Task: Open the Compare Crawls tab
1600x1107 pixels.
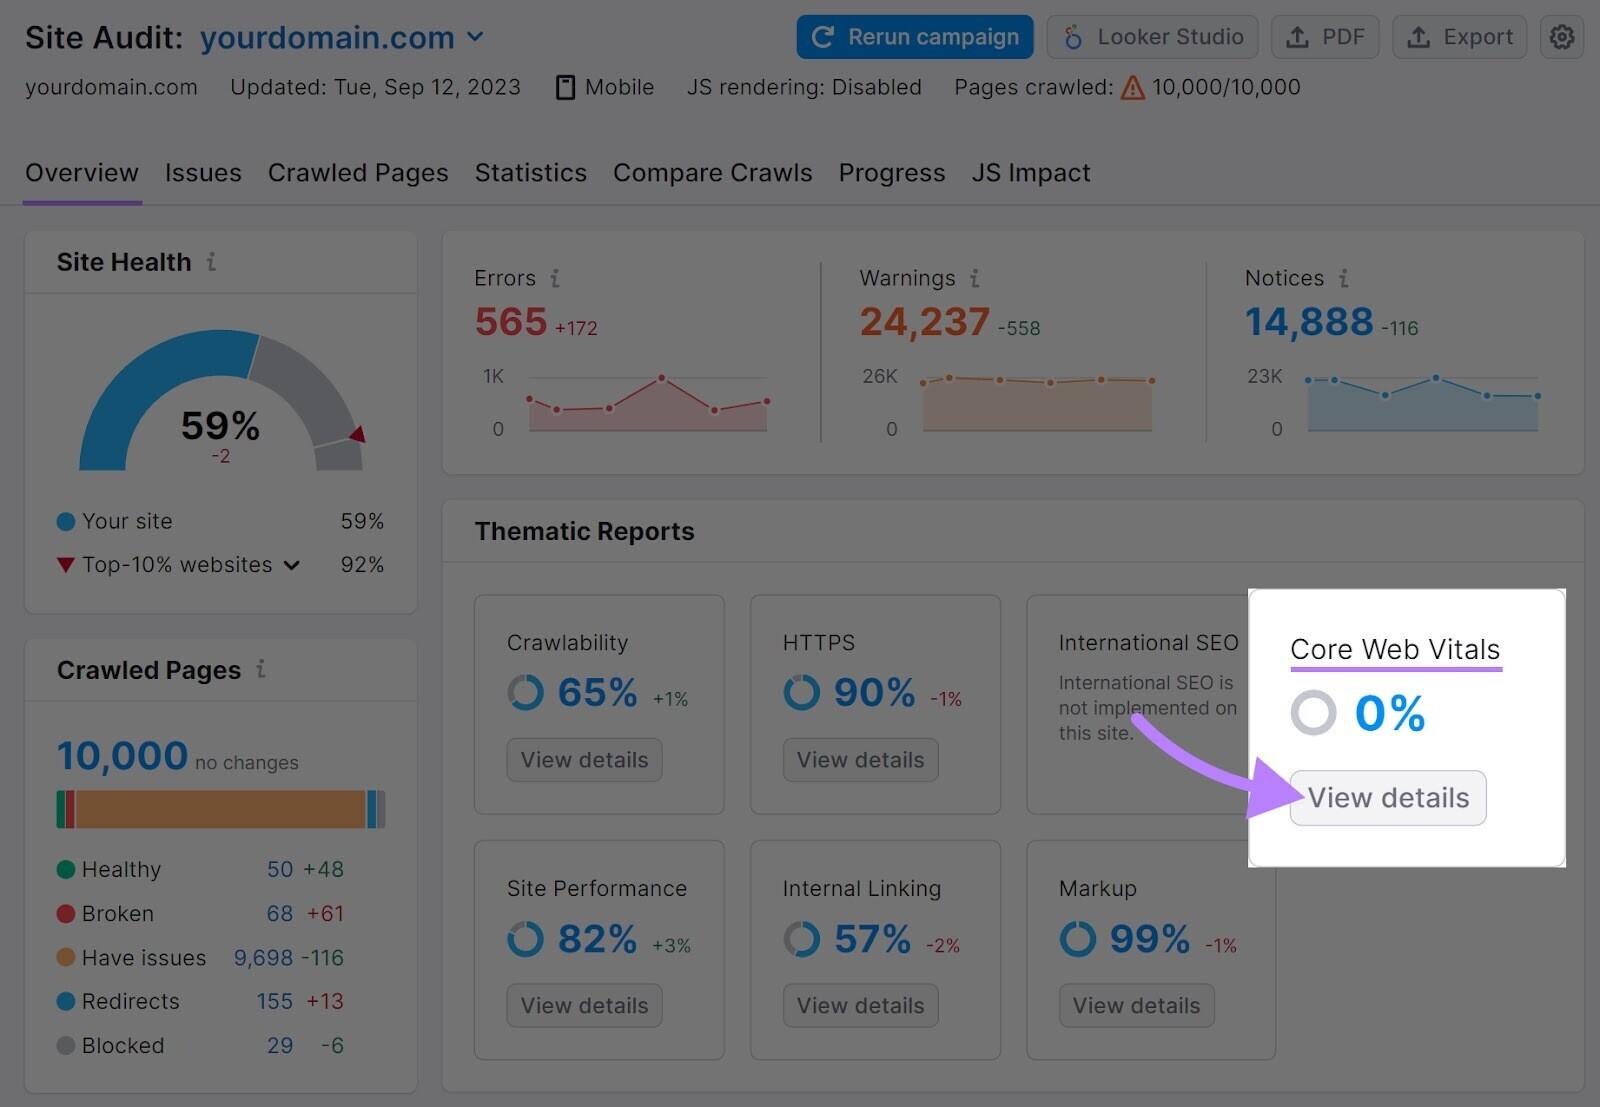Action: point(712,172)
